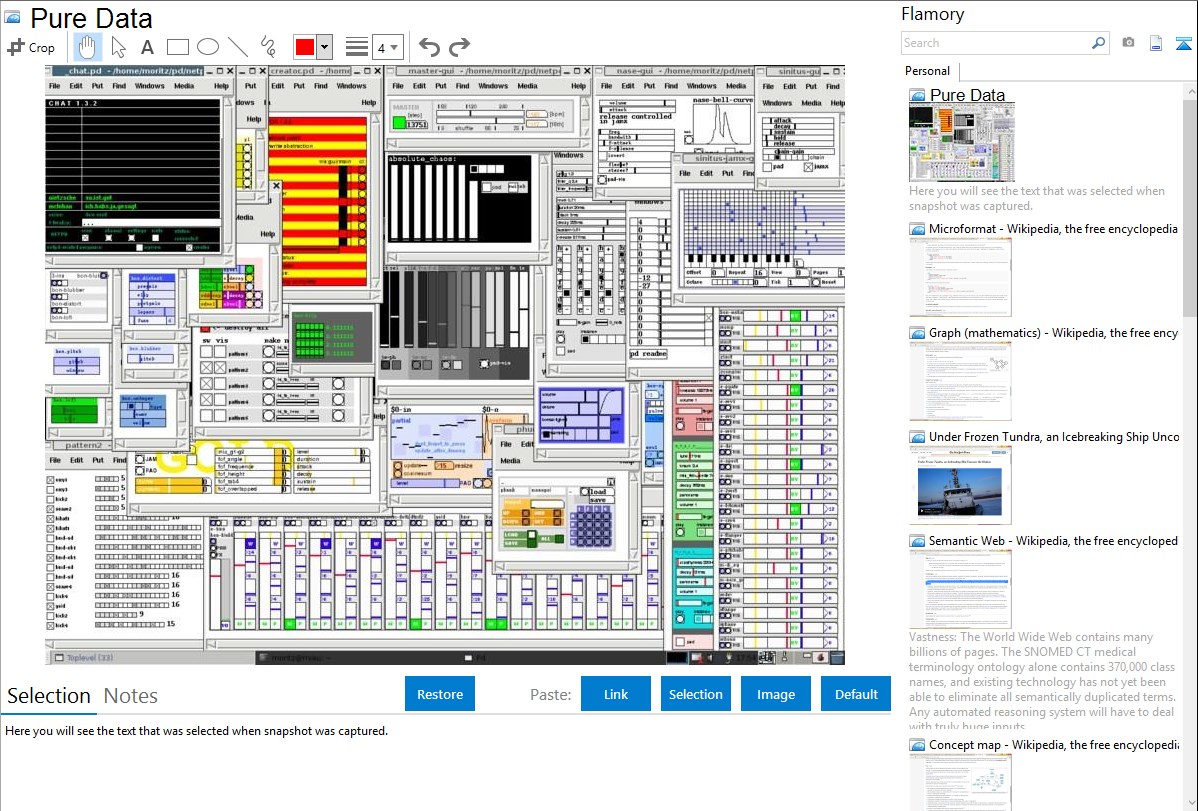Open the Microformat Wikipedia thumbnail
This screenshot has height=811, width=1198.
click(960, 277)
